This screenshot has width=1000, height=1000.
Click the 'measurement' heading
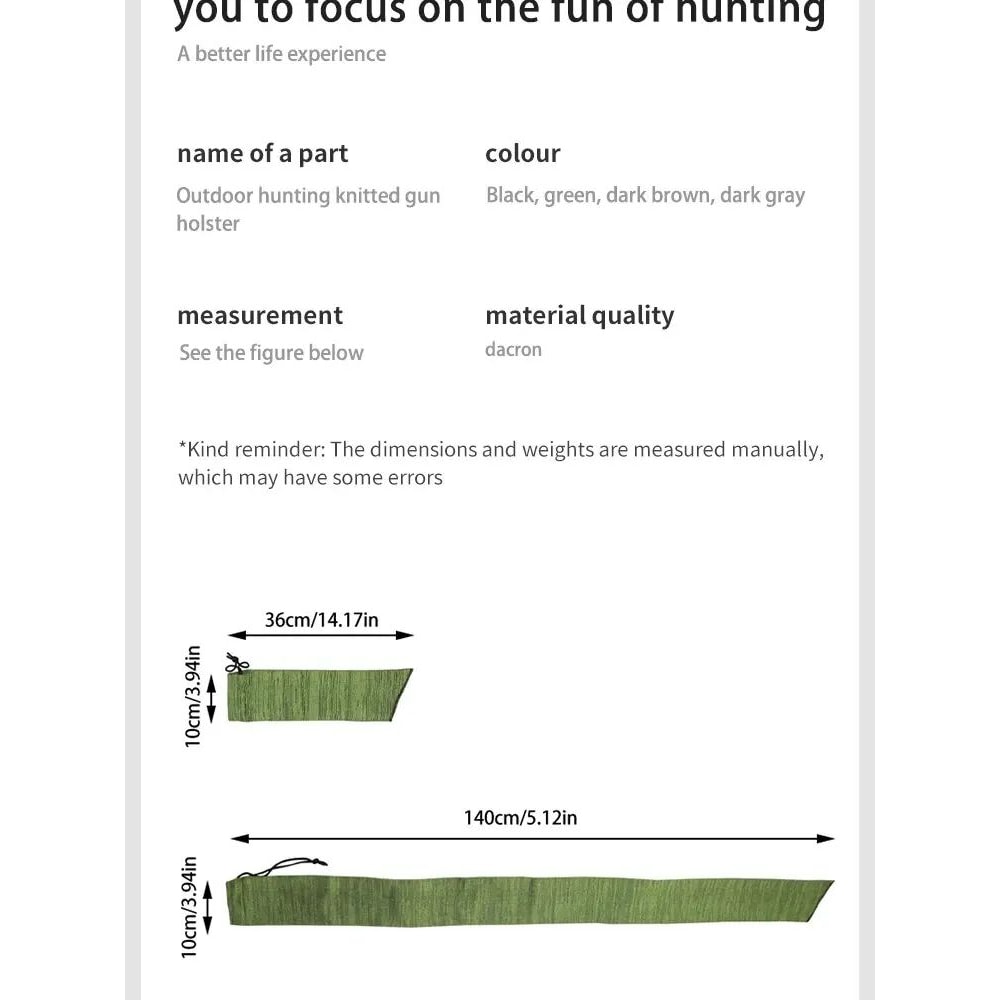[259, 316]
